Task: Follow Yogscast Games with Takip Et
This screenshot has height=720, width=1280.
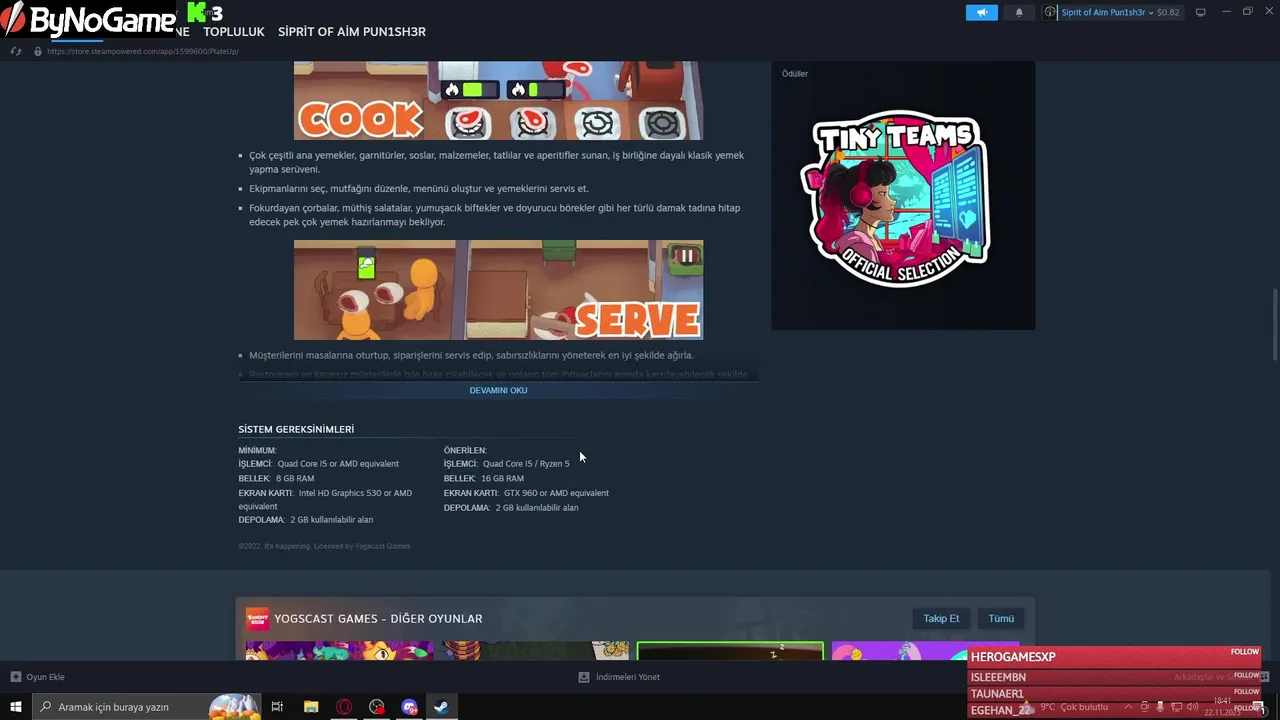Action: tap(941, 618)
